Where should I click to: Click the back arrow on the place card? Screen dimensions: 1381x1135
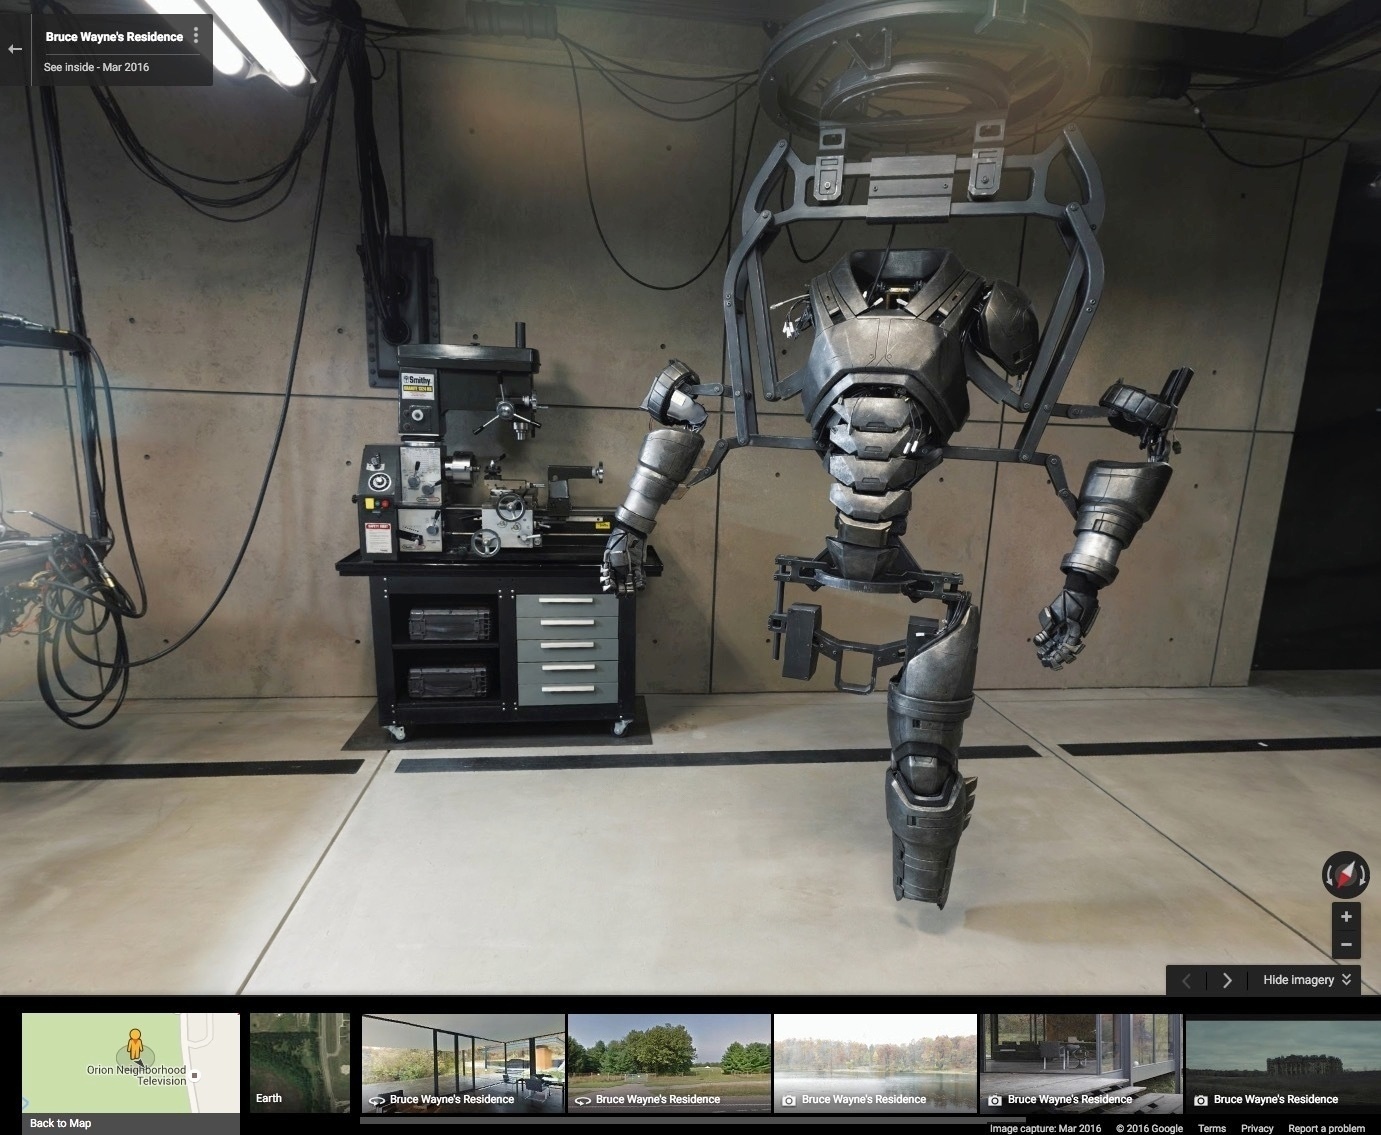click(x=15, y=48)
